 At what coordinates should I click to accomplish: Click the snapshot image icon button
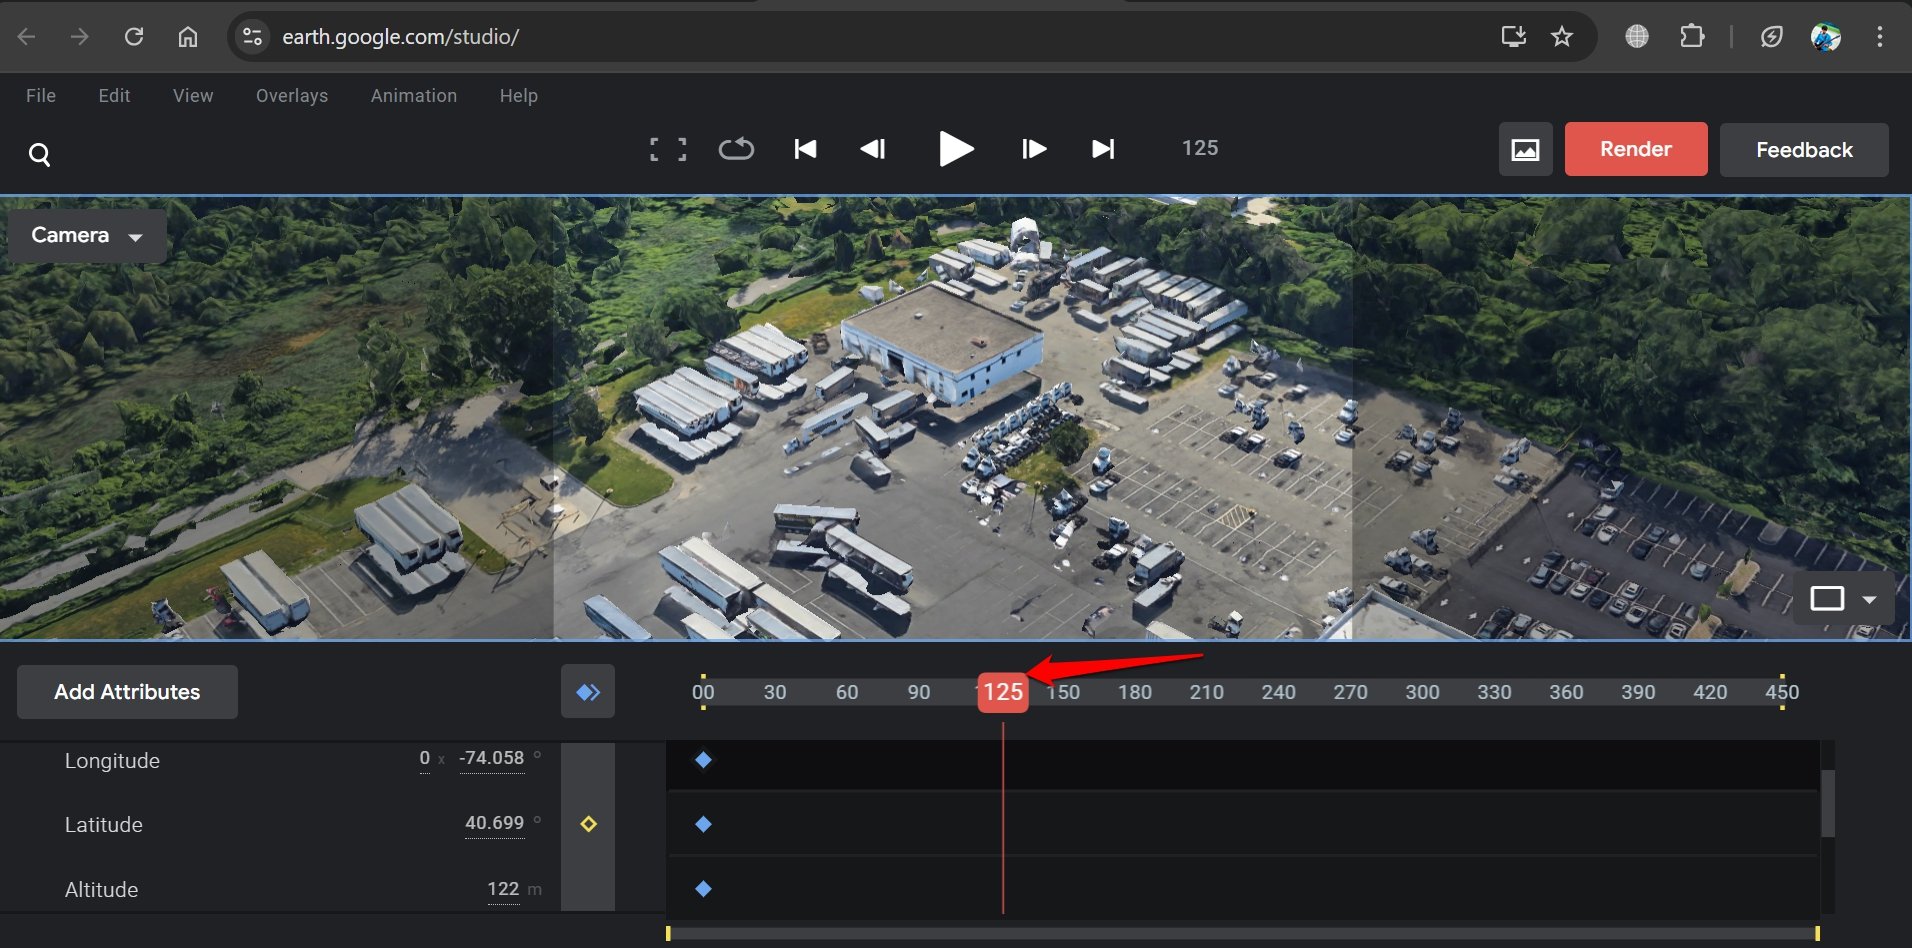(1525, 150)
